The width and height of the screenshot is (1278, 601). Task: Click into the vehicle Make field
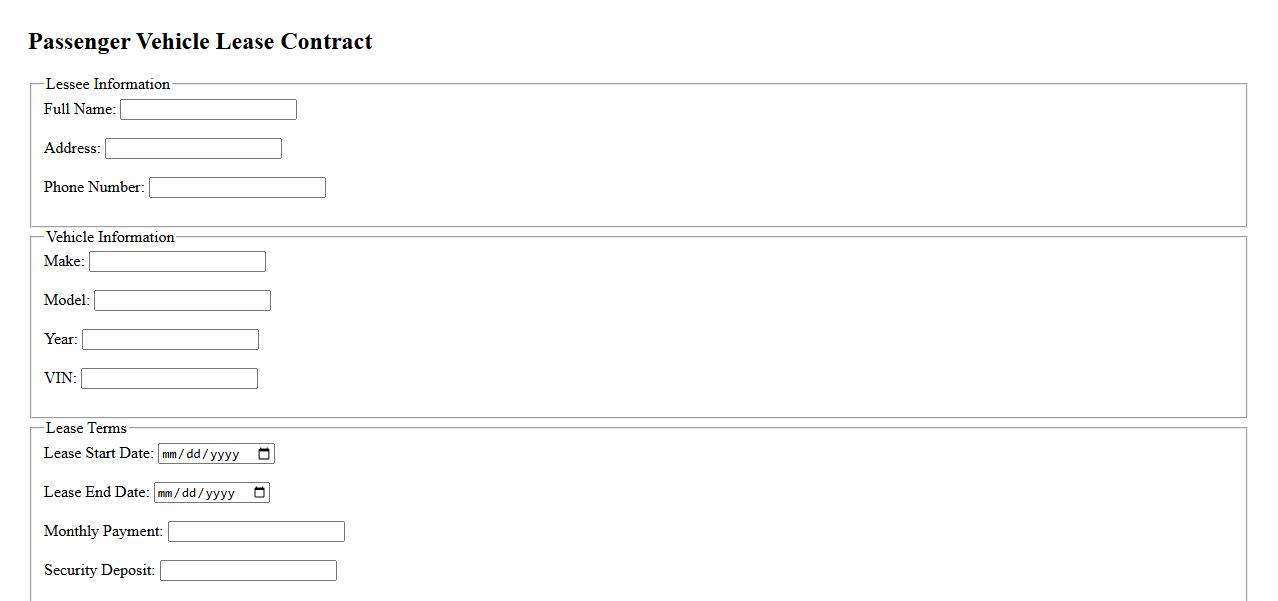click(177, 262)
